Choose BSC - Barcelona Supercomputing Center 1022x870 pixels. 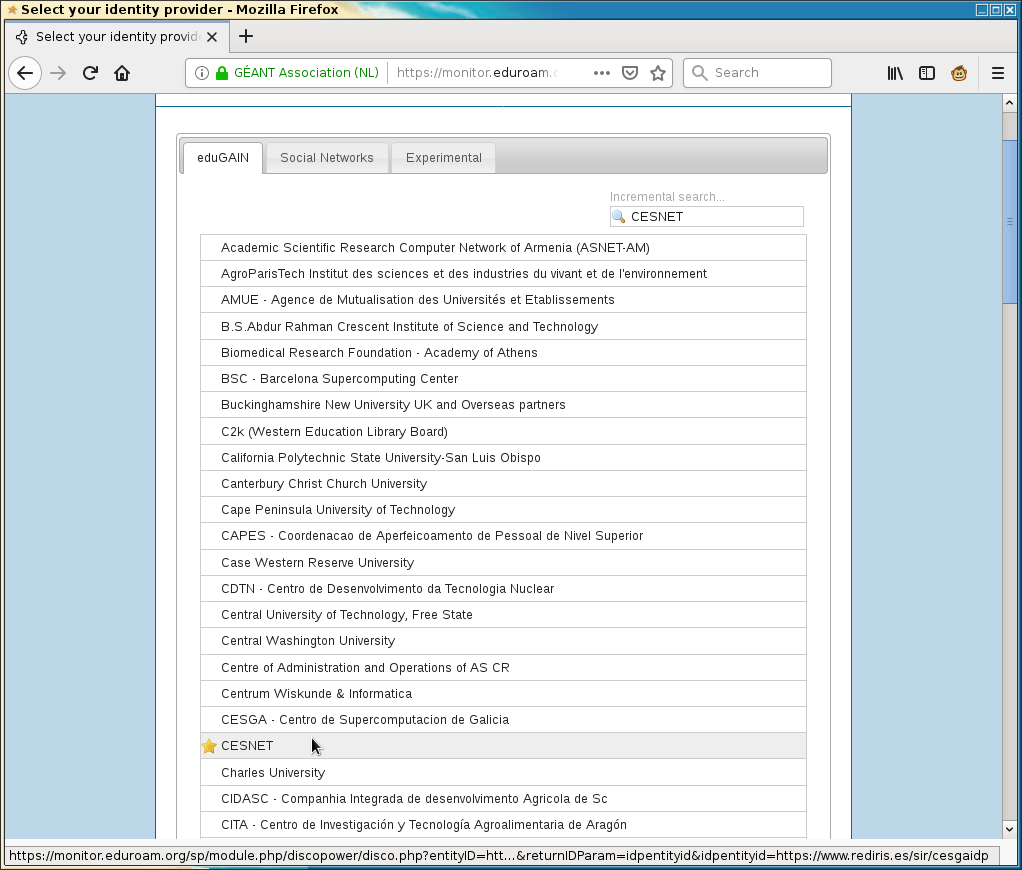pyautogui.click(x=503, y=379)
